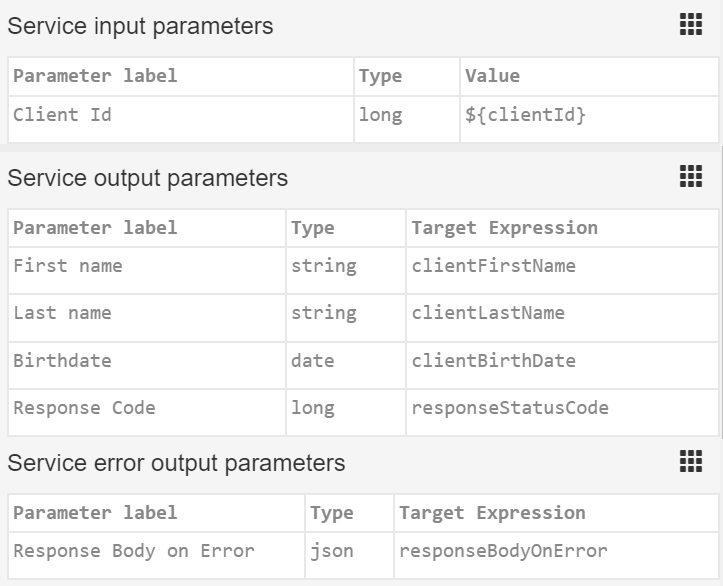The width and height of the screenshot is (723, 586).
Task: Click the clientLastName target expression
Action: [x=488, y=313]
